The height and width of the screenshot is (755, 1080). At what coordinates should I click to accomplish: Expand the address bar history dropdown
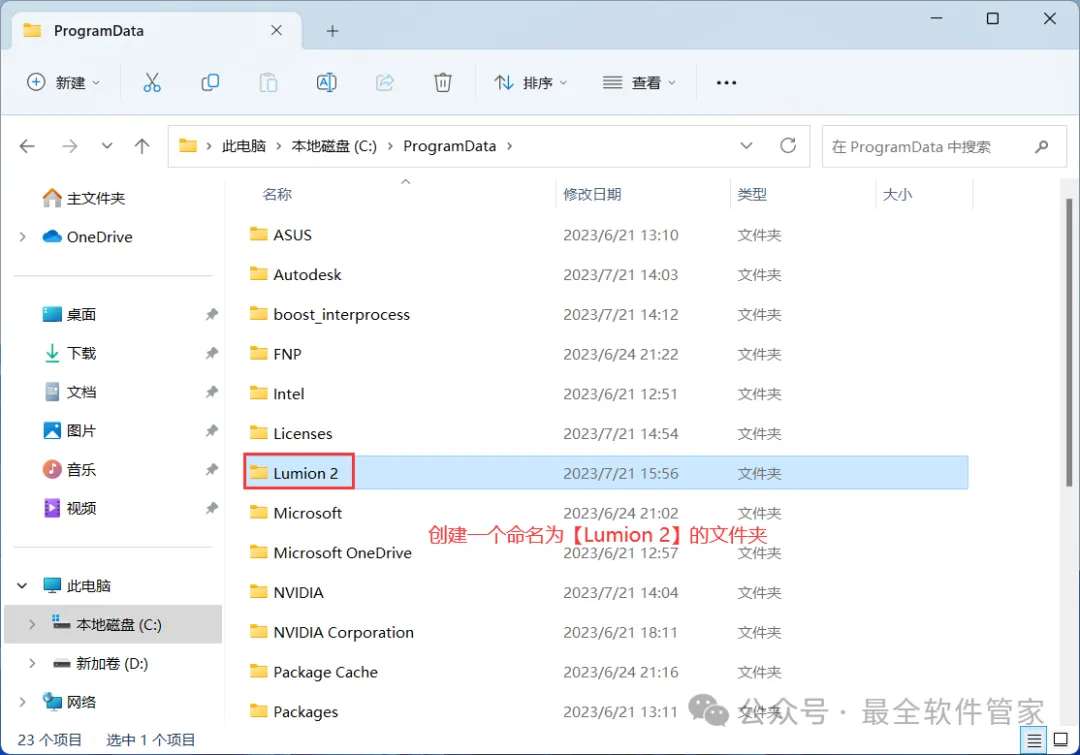747,145
